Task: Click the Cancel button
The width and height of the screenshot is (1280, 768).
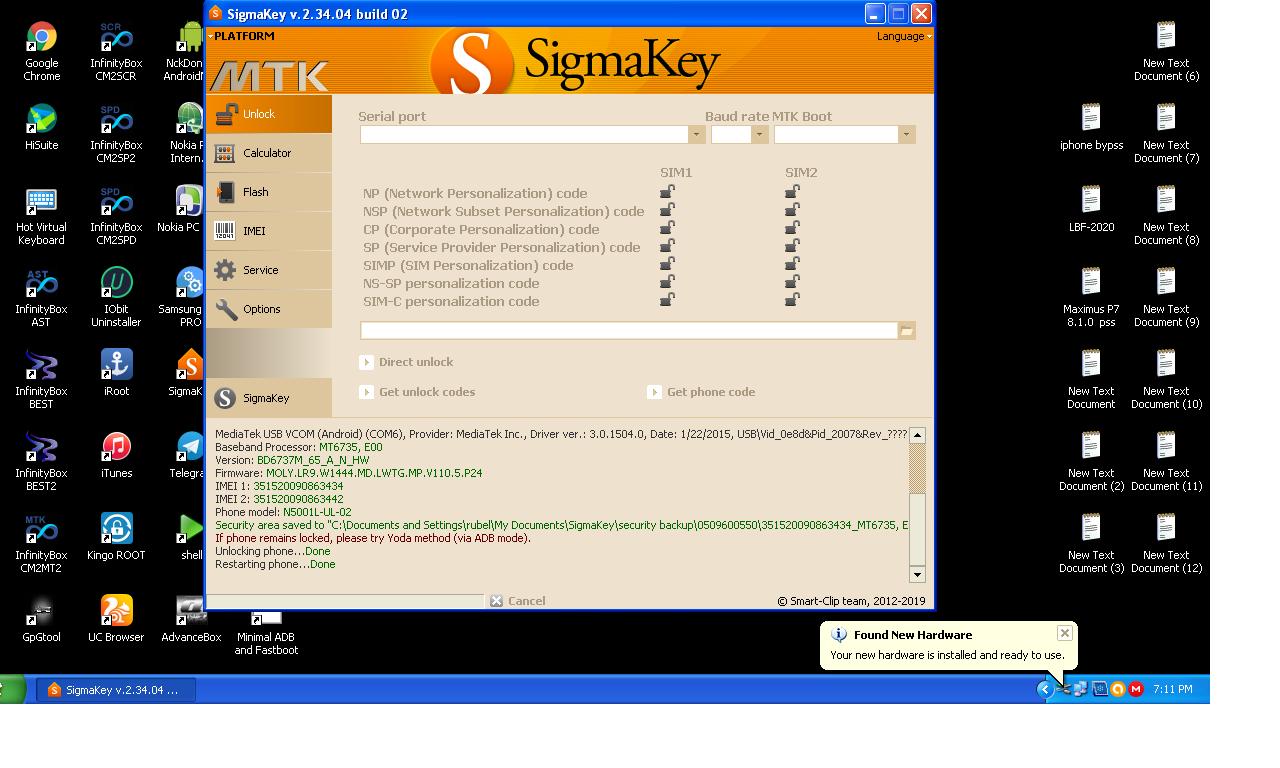Action: (518, 601)
